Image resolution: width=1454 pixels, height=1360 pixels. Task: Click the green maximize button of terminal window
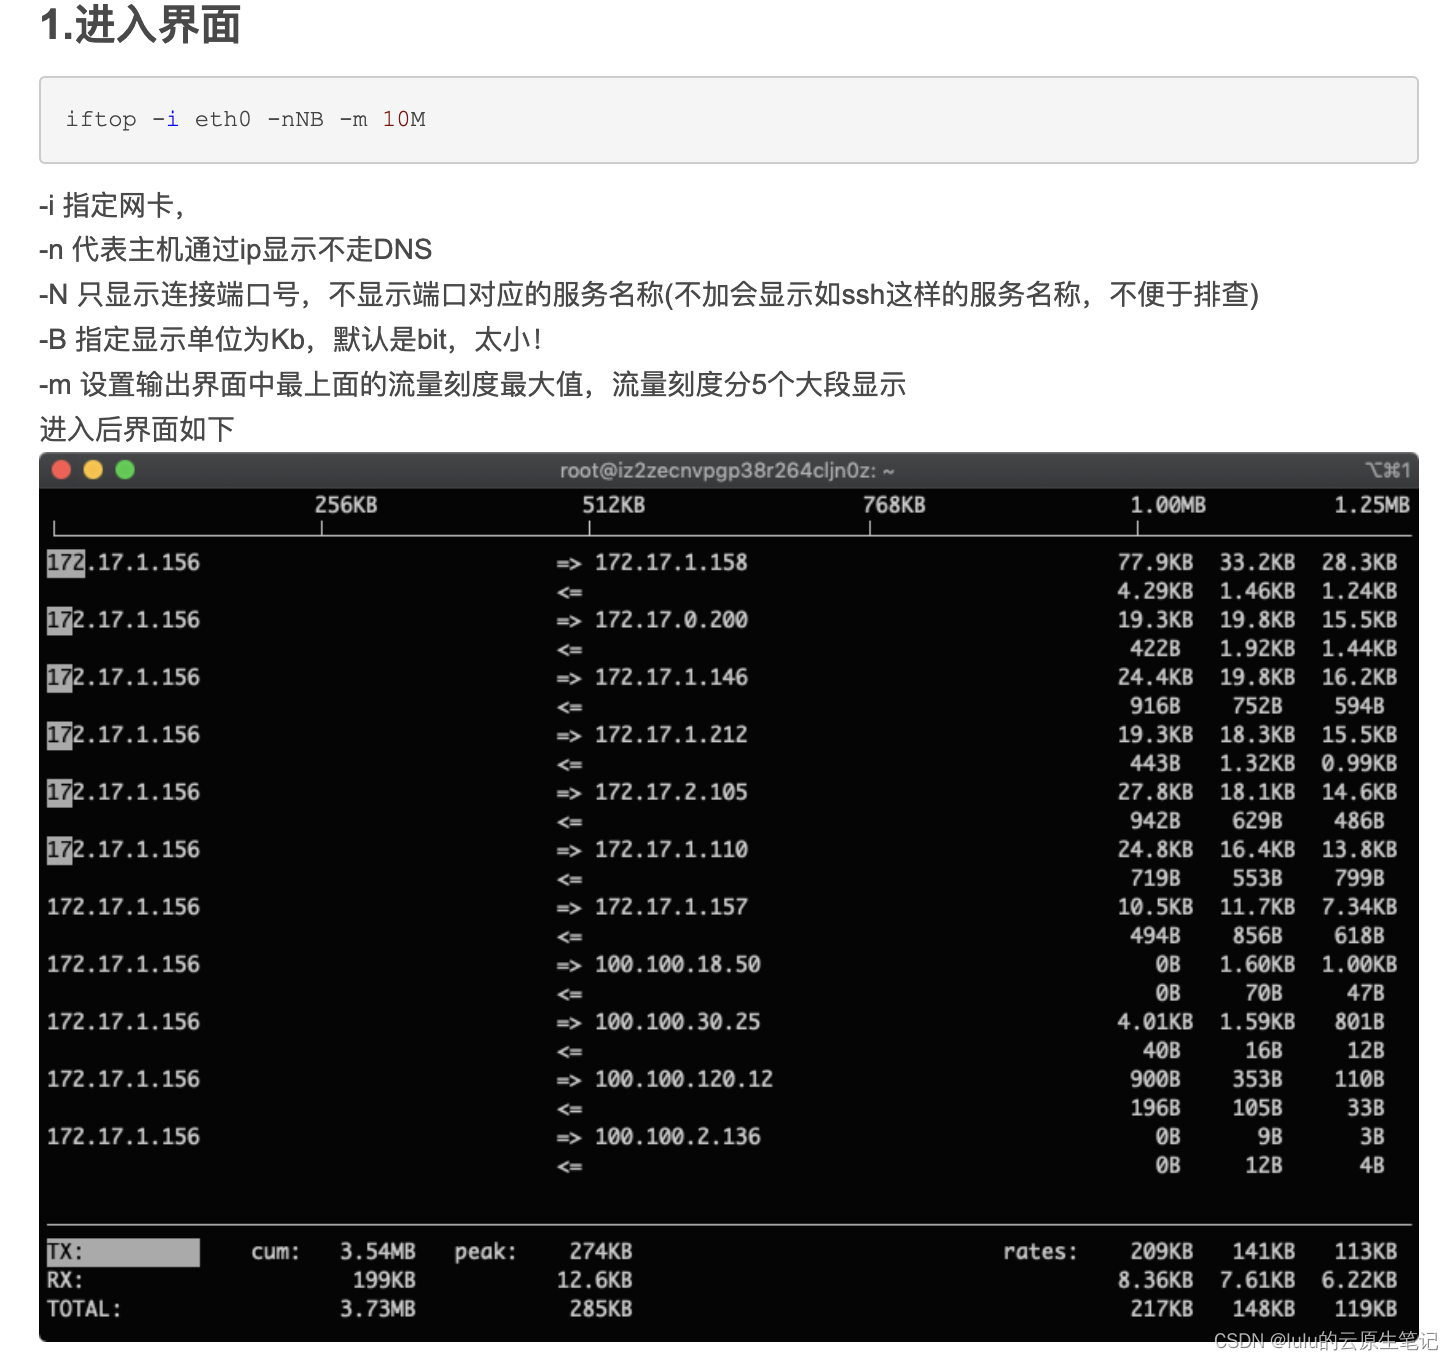pos(125,470)
